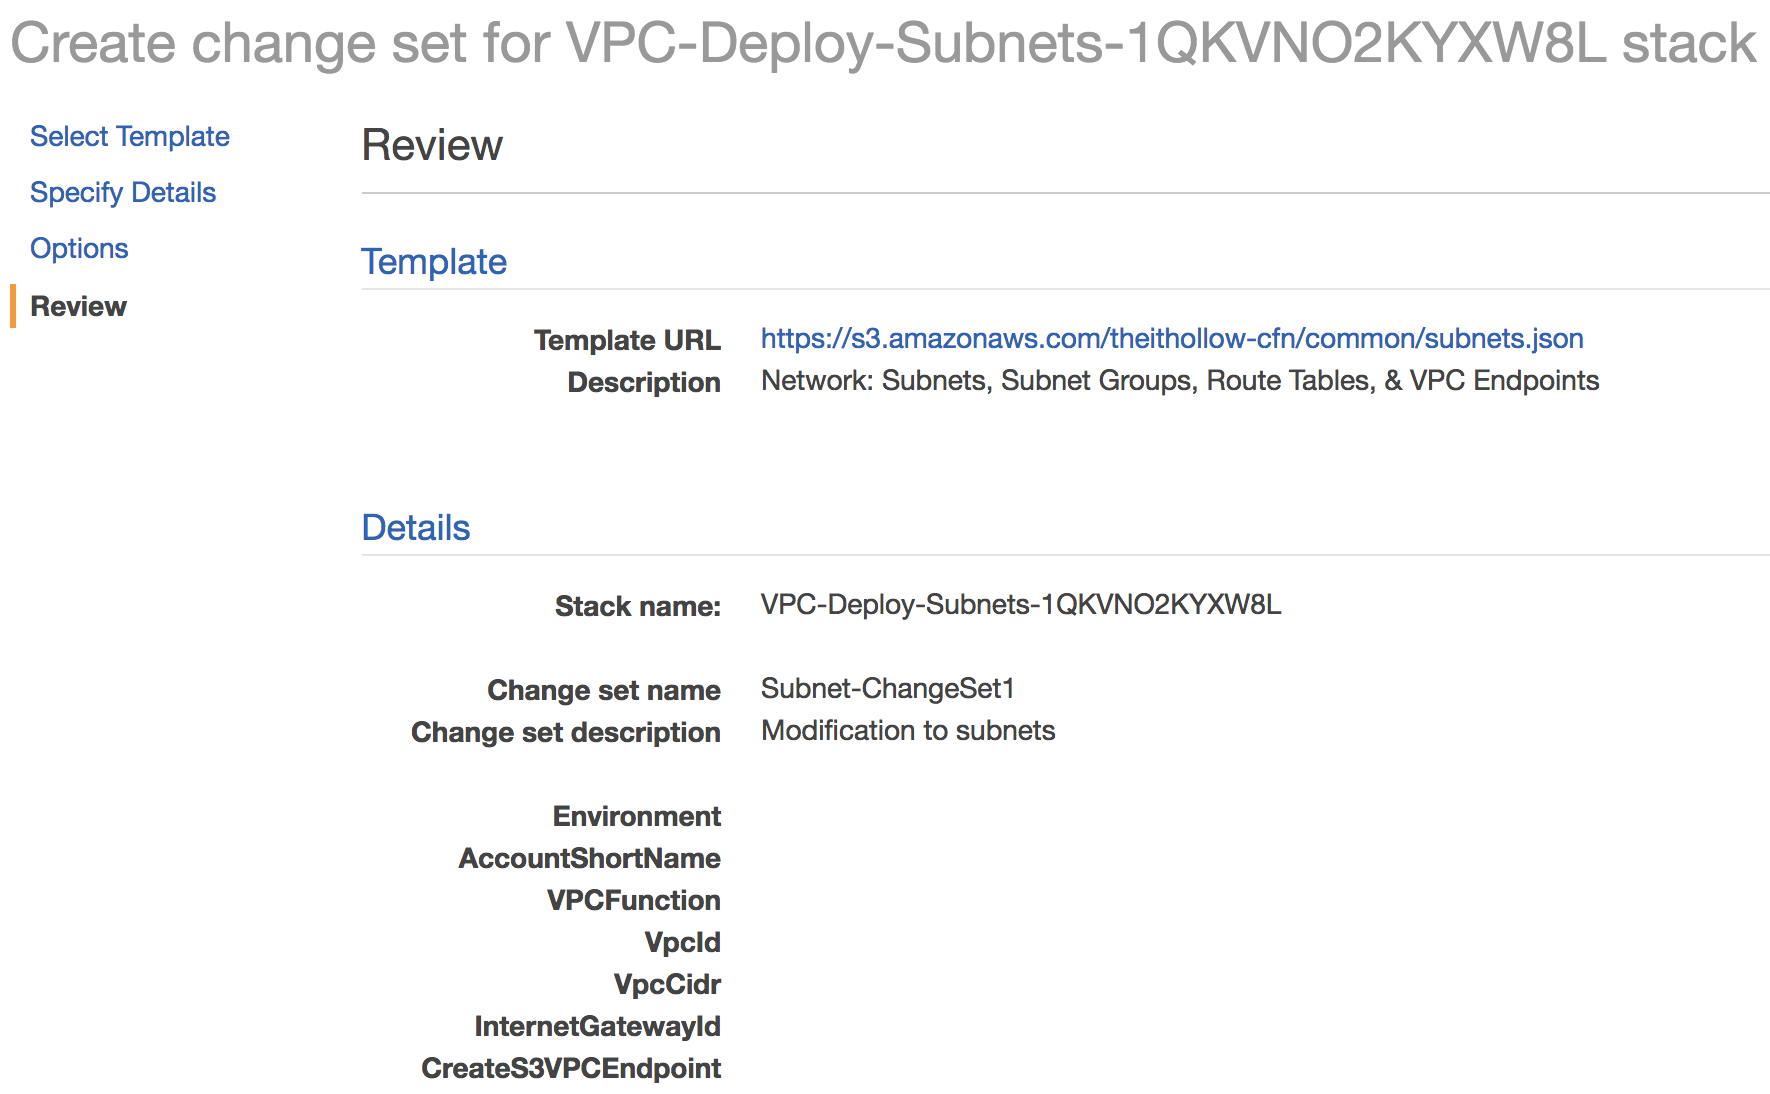Click the CreateS3VPCEndpoint parameter label

point(570,1069)
